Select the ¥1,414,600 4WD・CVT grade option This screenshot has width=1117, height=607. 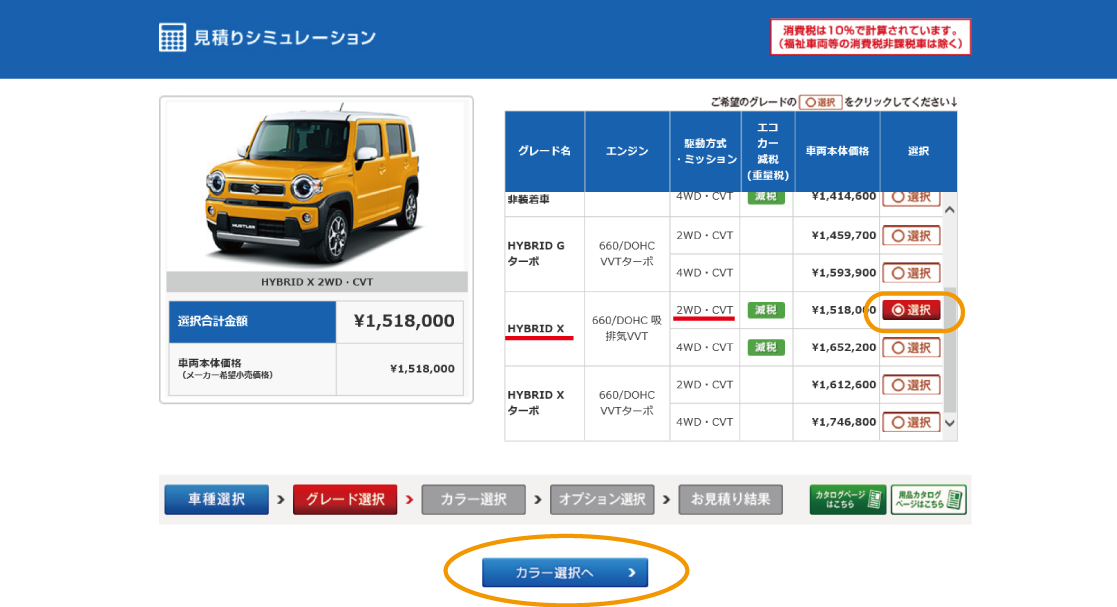click(x=911, y=198)
